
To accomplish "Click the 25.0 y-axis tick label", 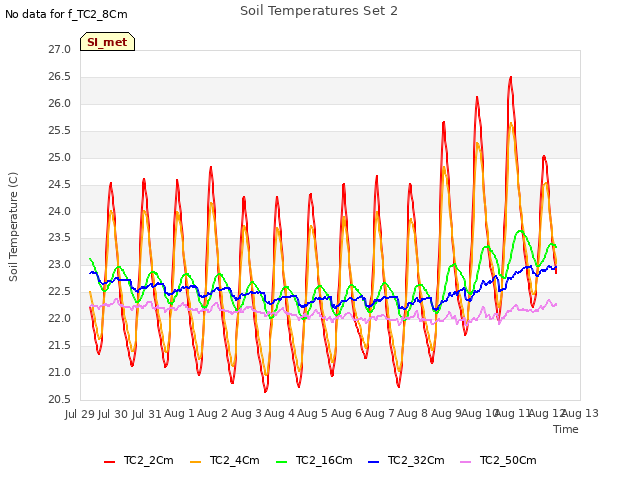I will click(x=60, y=158).
